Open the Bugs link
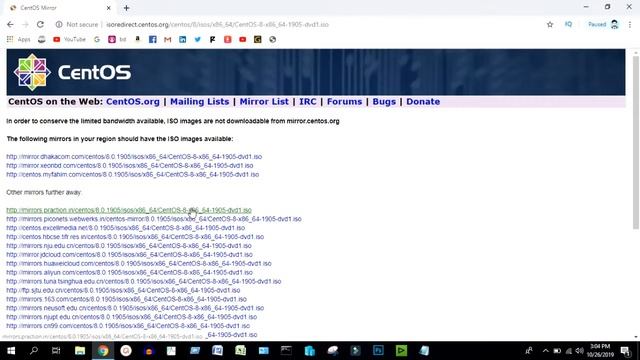The height and width of the screenshot is (360, 640). tap(384, 102)
